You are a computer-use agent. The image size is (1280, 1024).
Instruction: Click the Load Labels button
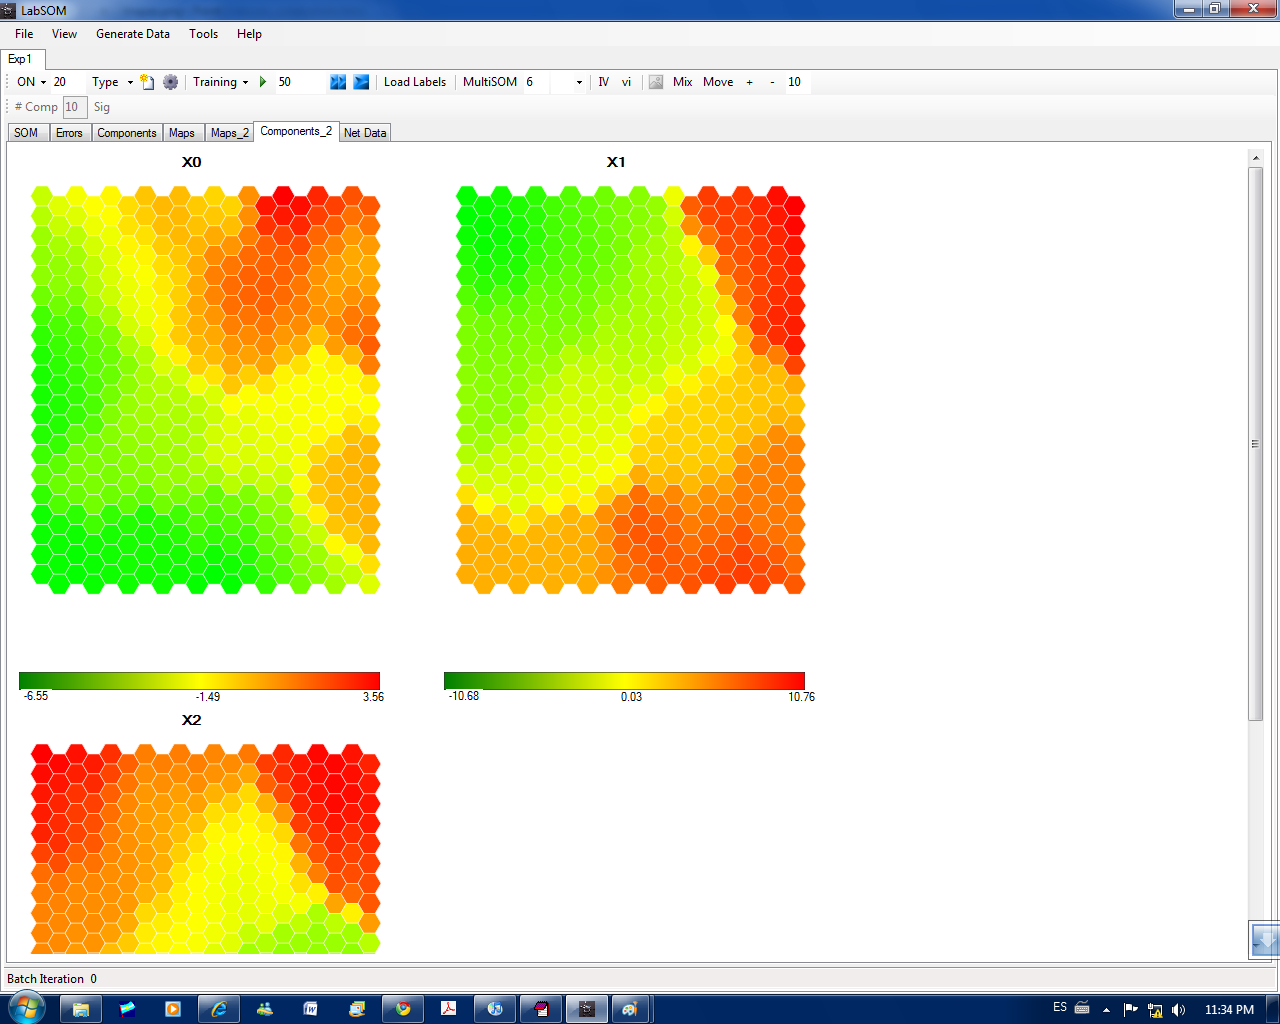pyautogui.click(x=415, y=82)
